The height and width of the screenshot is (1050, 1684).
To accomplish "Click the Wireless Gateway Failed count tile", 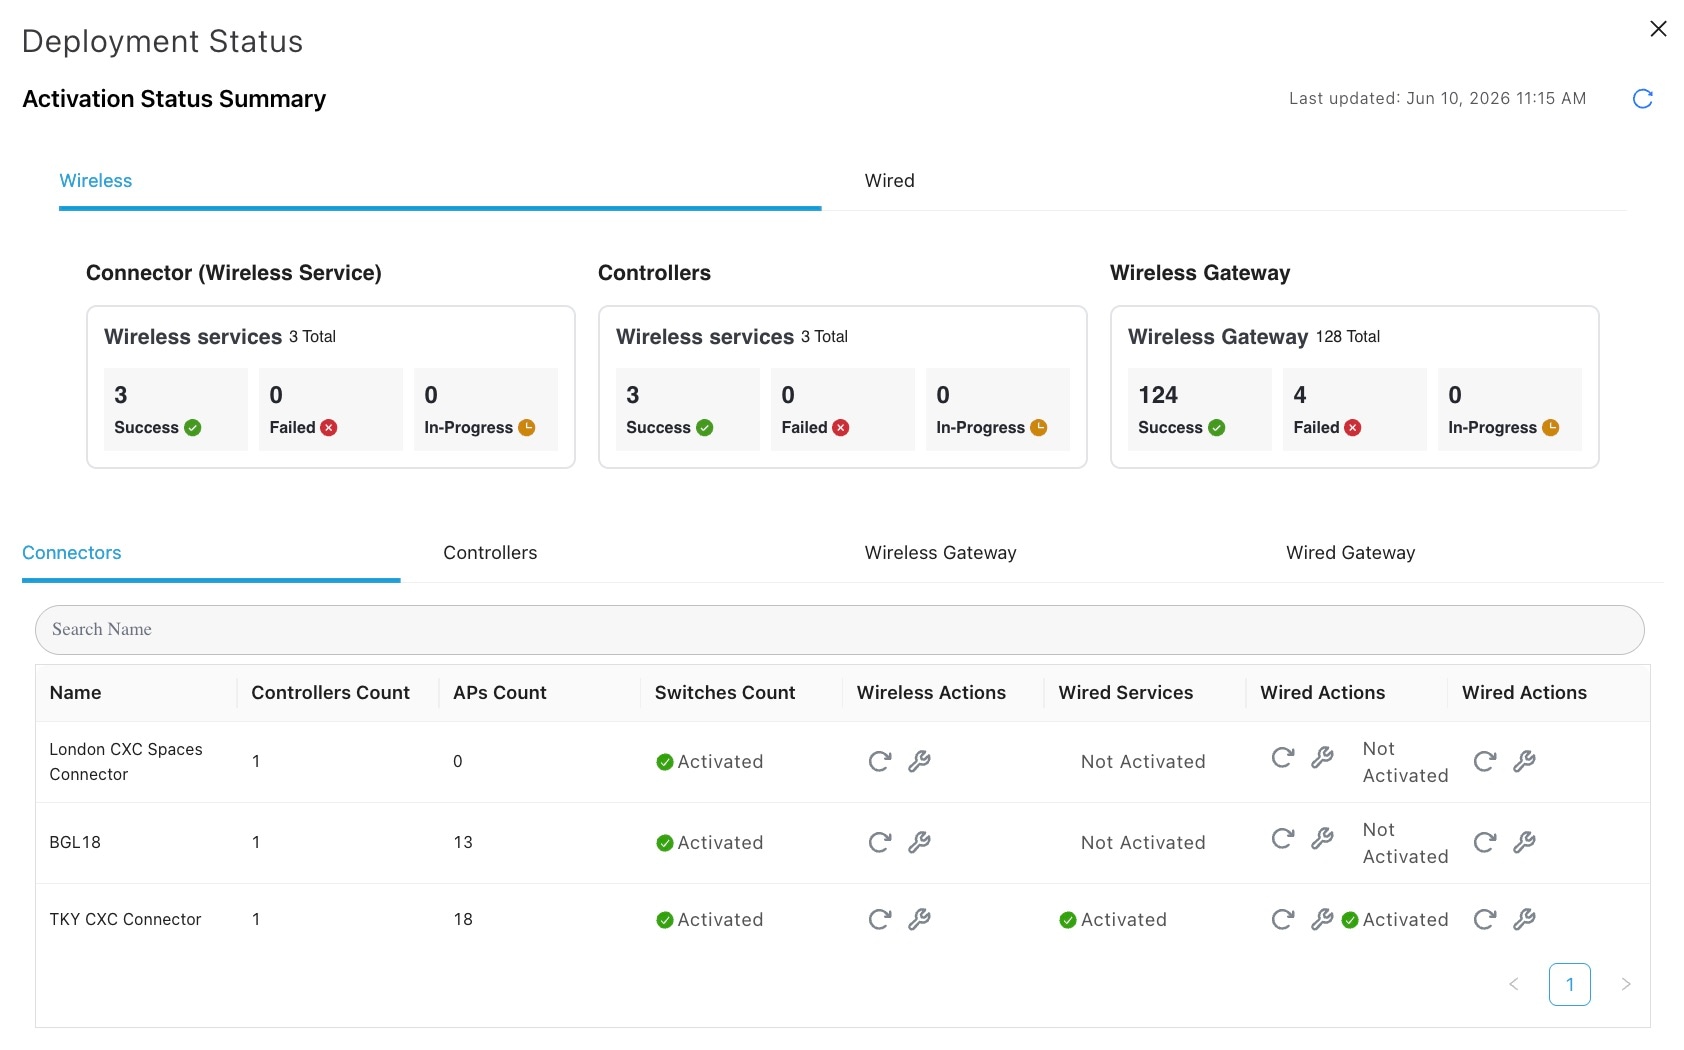I will [x=1354, y=409].
